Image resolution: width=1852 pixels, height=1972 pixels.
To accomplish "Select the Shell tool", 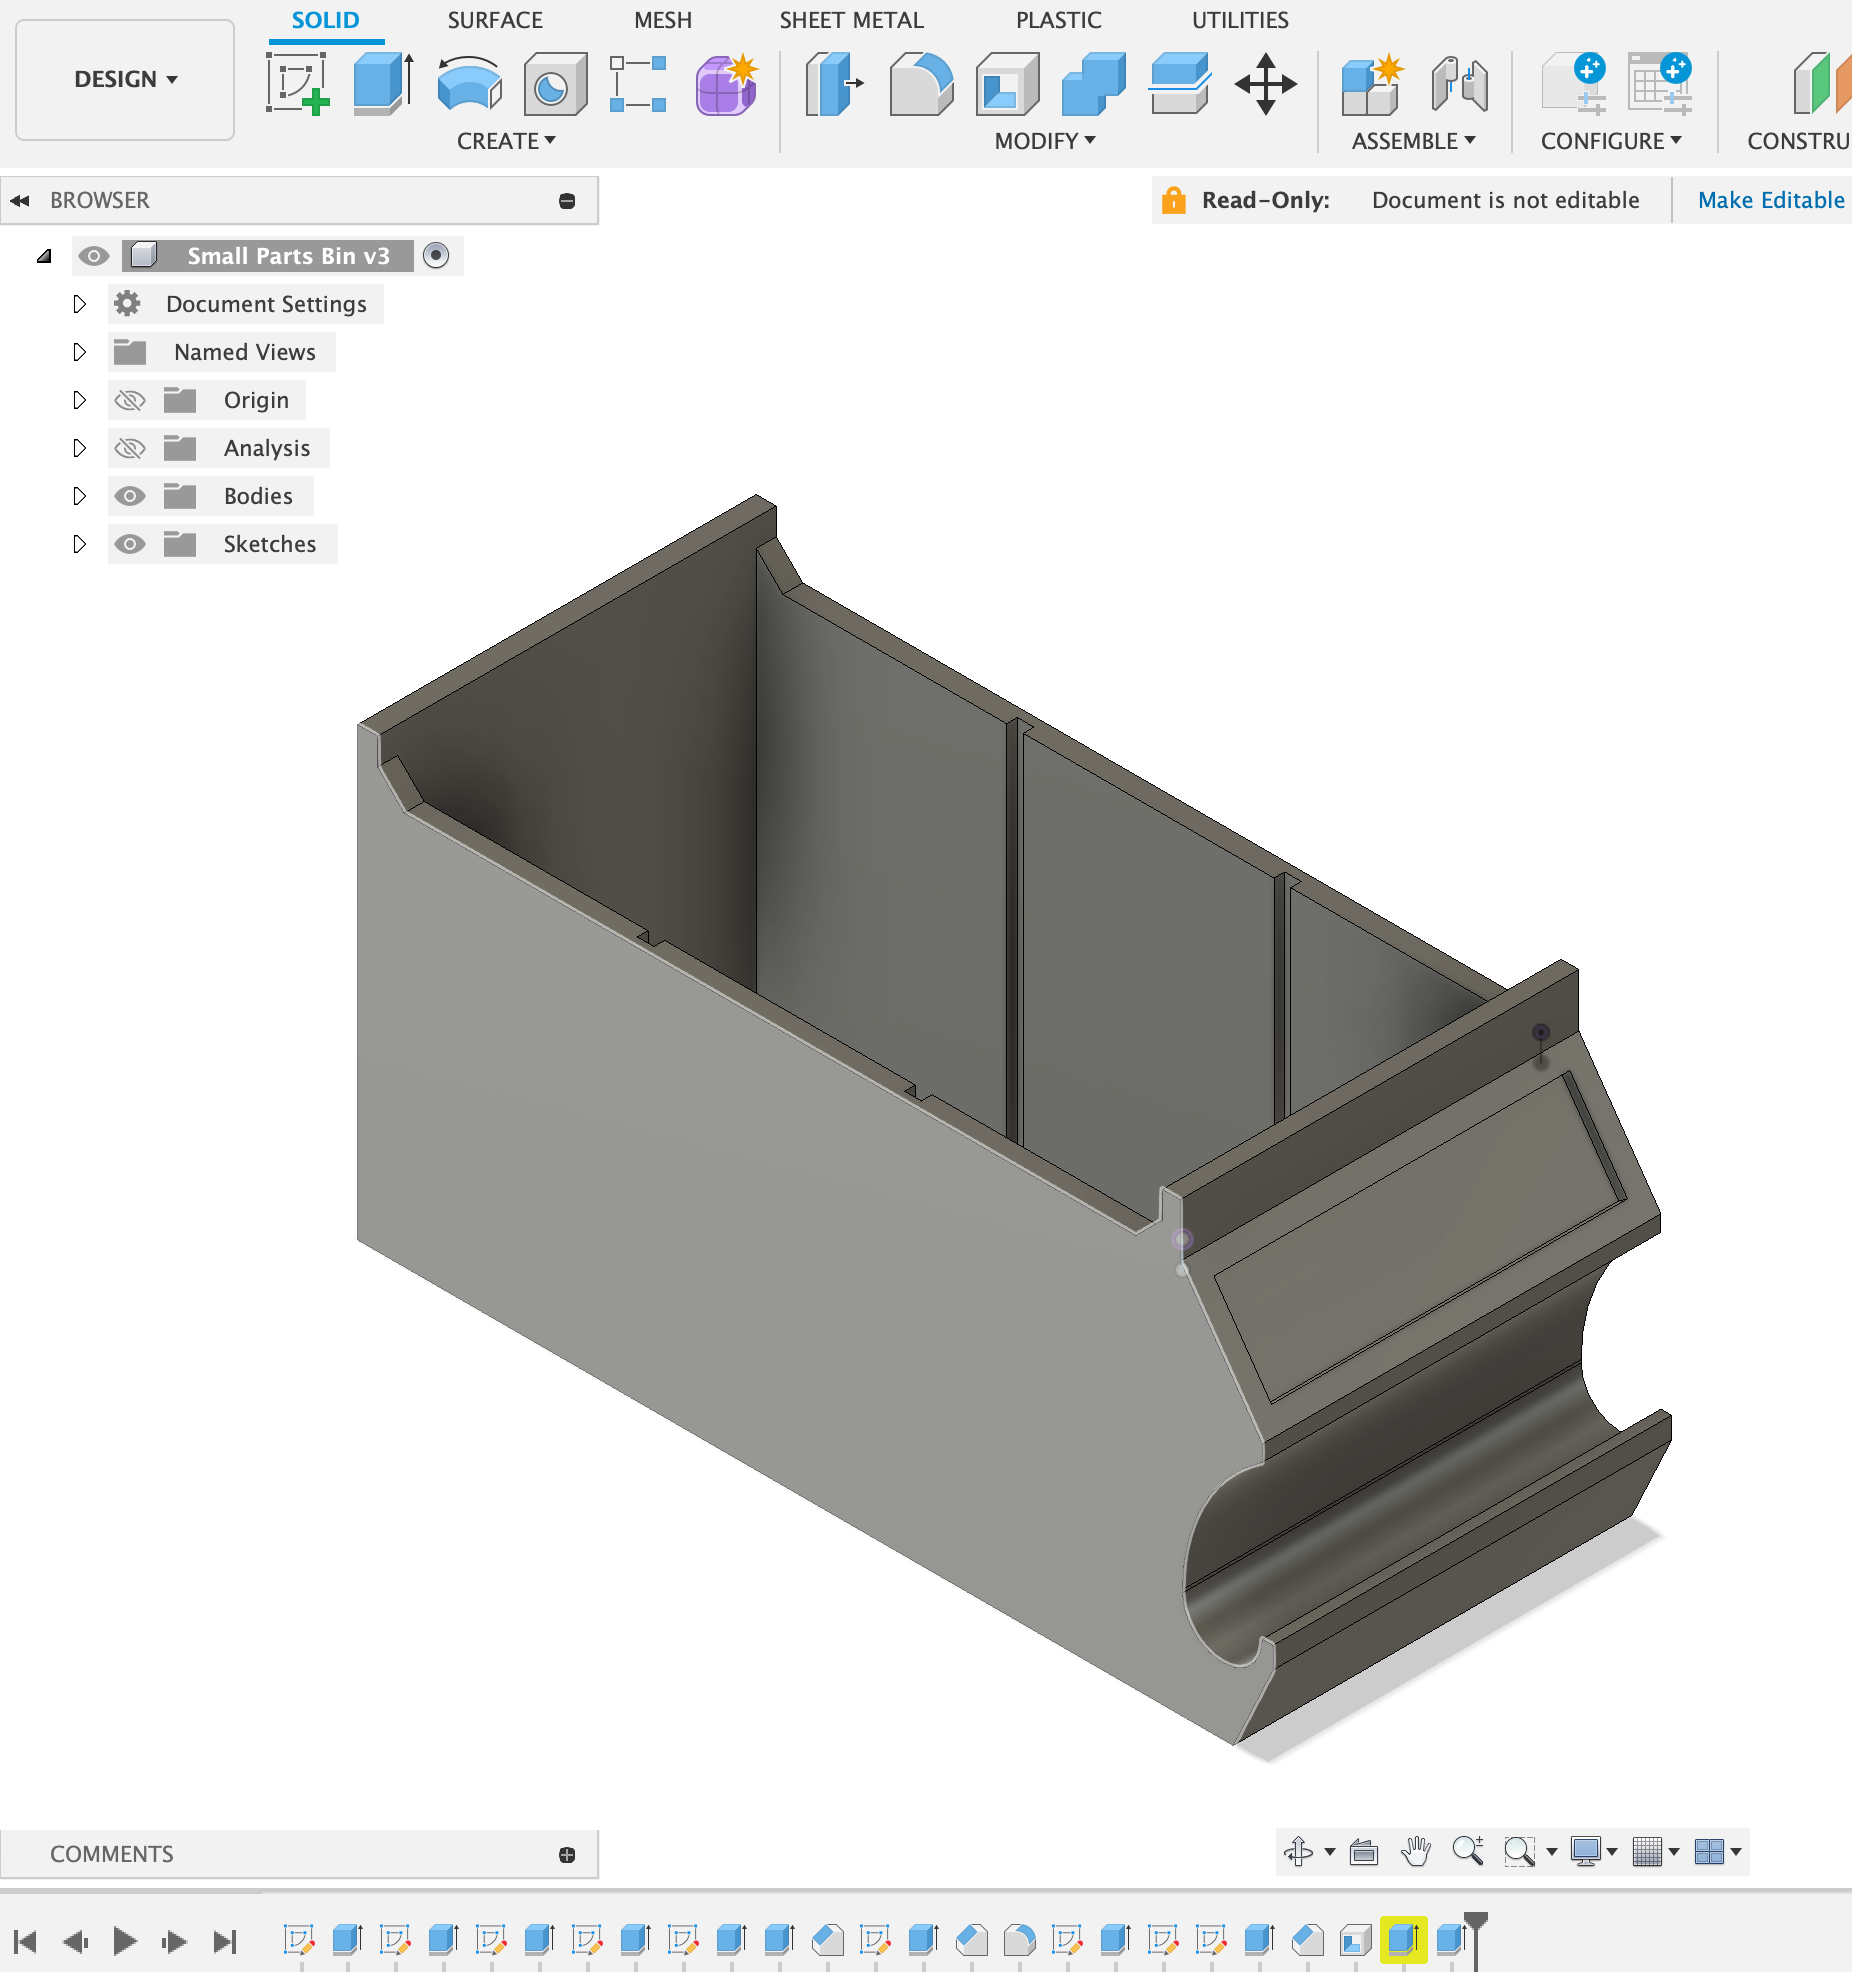I will 1007,84.
